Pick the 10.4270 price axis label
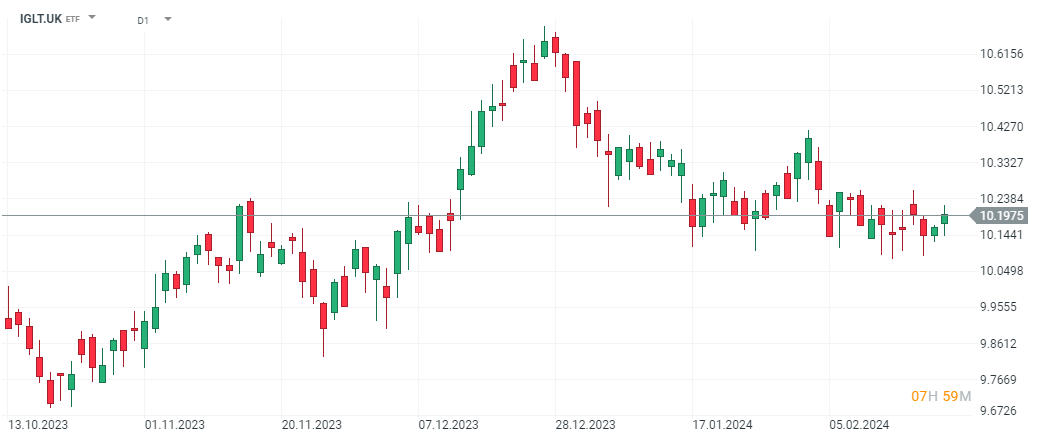 pyautogui.click(x=1001, y=126)
